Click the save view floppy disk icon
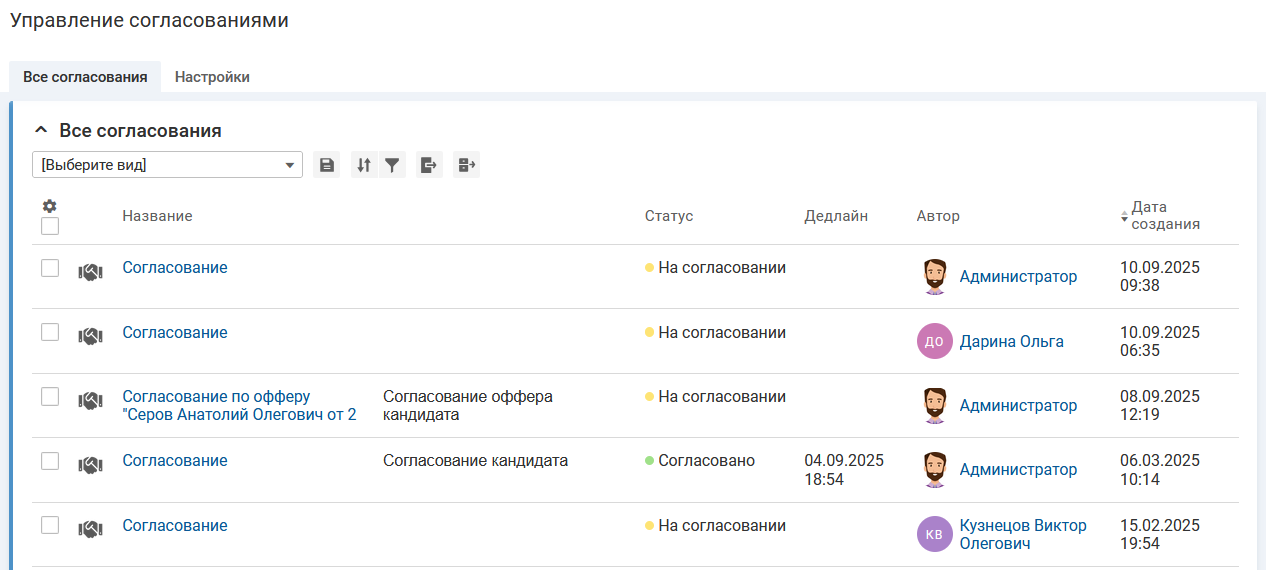Screen dimensions: 1266x570 (x=326, y=165)
